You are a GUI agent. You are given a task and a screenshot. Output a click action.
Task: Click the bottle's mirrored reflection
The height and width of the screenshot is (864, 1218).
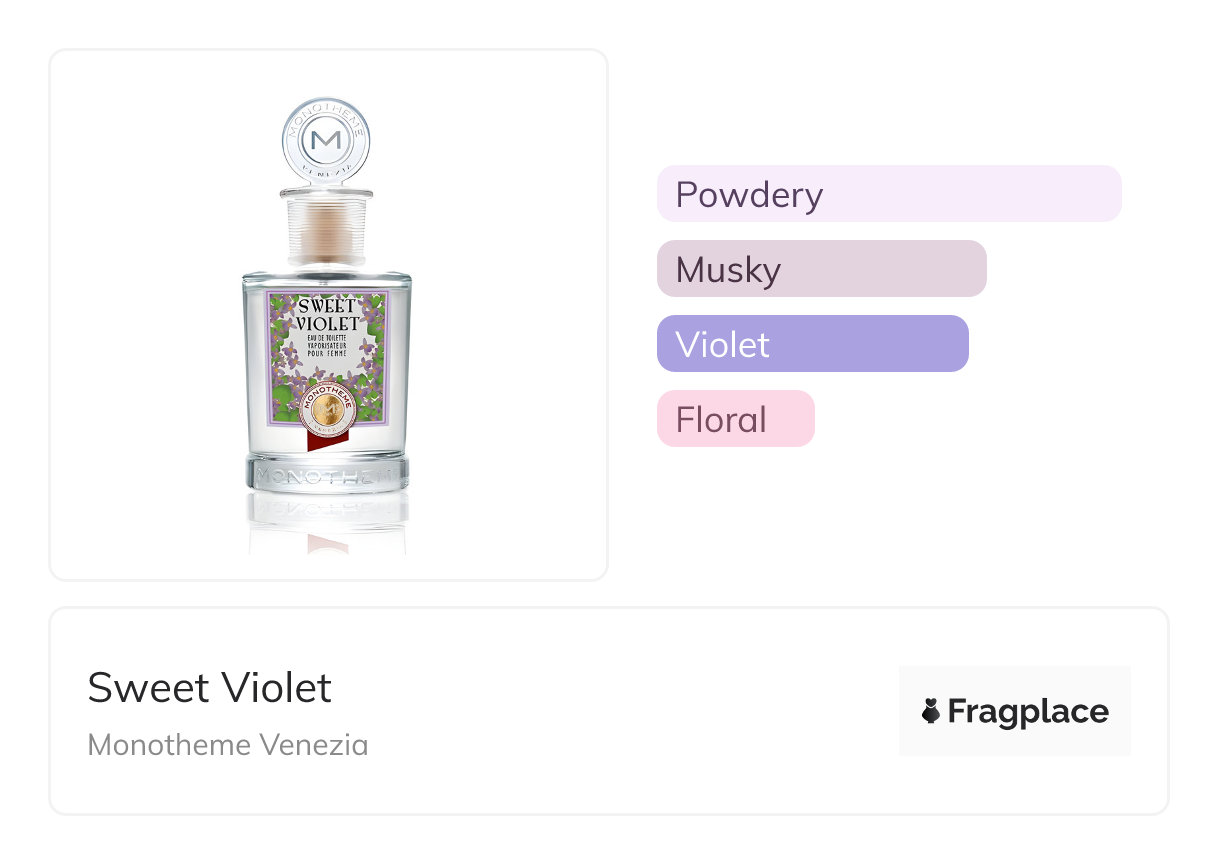click(x=327, y=522)
